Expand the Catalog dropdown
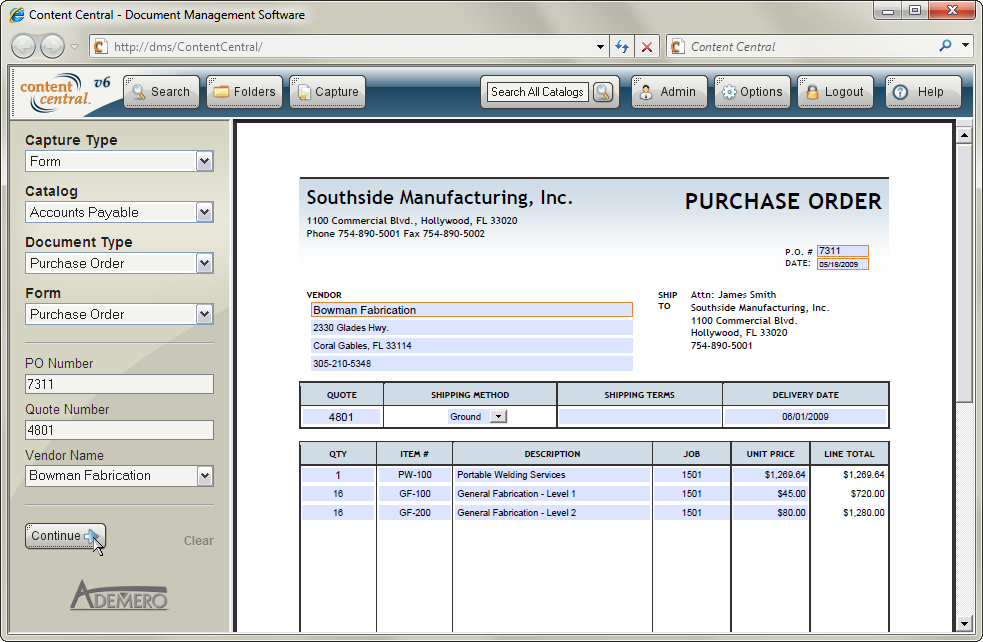The width and height of the screenshot is (983, 642). (x=204, y=212)
